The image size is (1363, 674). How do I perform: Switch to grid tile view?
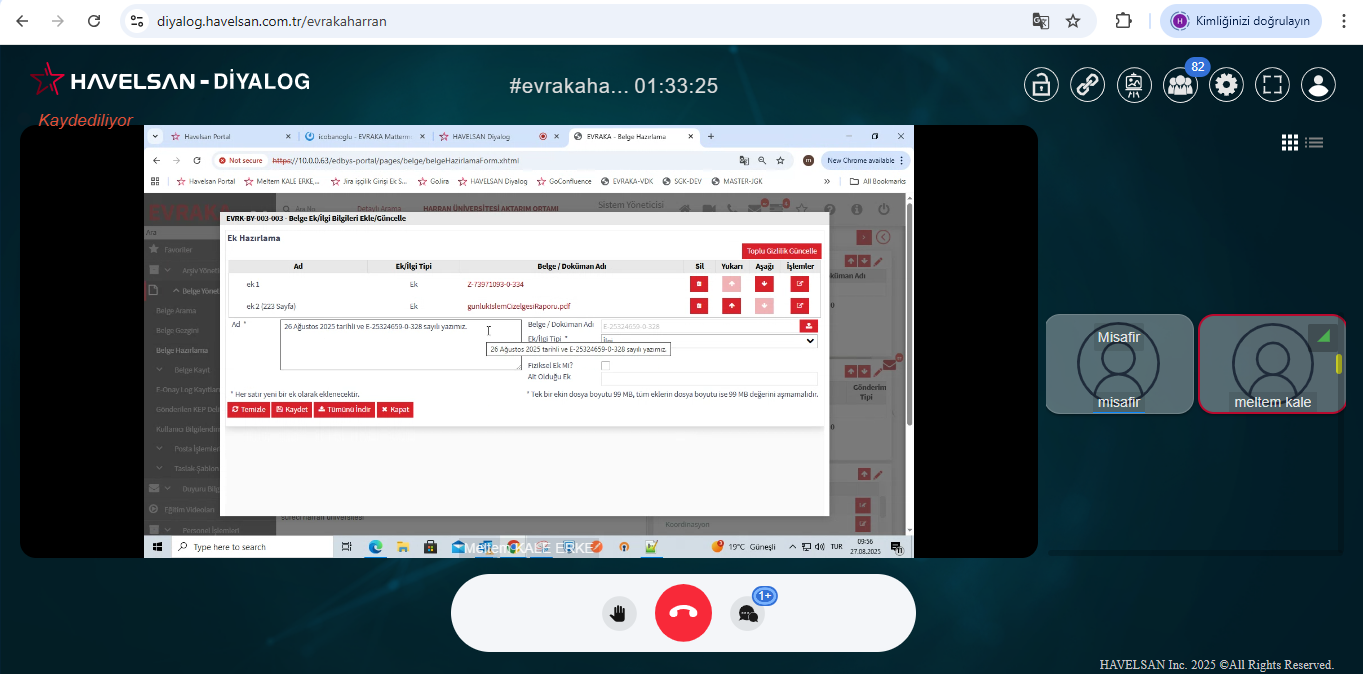pos(1290,143)
